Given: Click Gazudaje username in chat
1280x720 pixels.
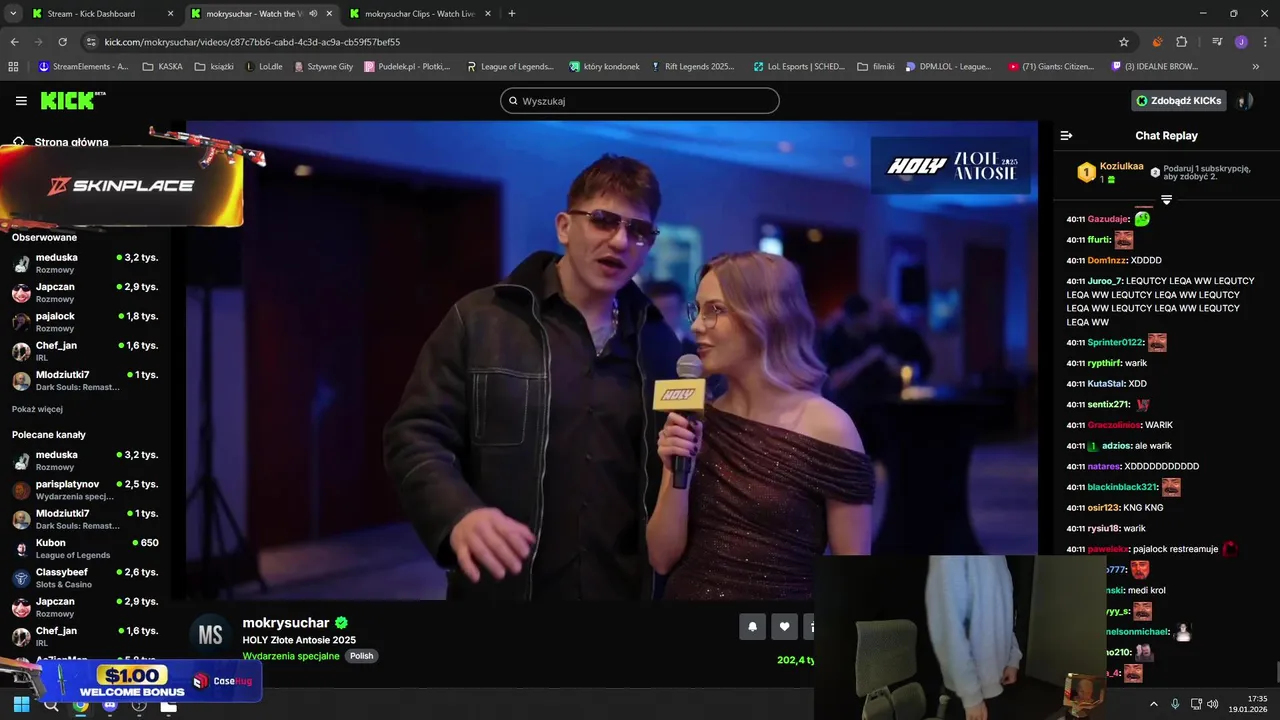Looking at the screenshot, I should click(1108, 219).
